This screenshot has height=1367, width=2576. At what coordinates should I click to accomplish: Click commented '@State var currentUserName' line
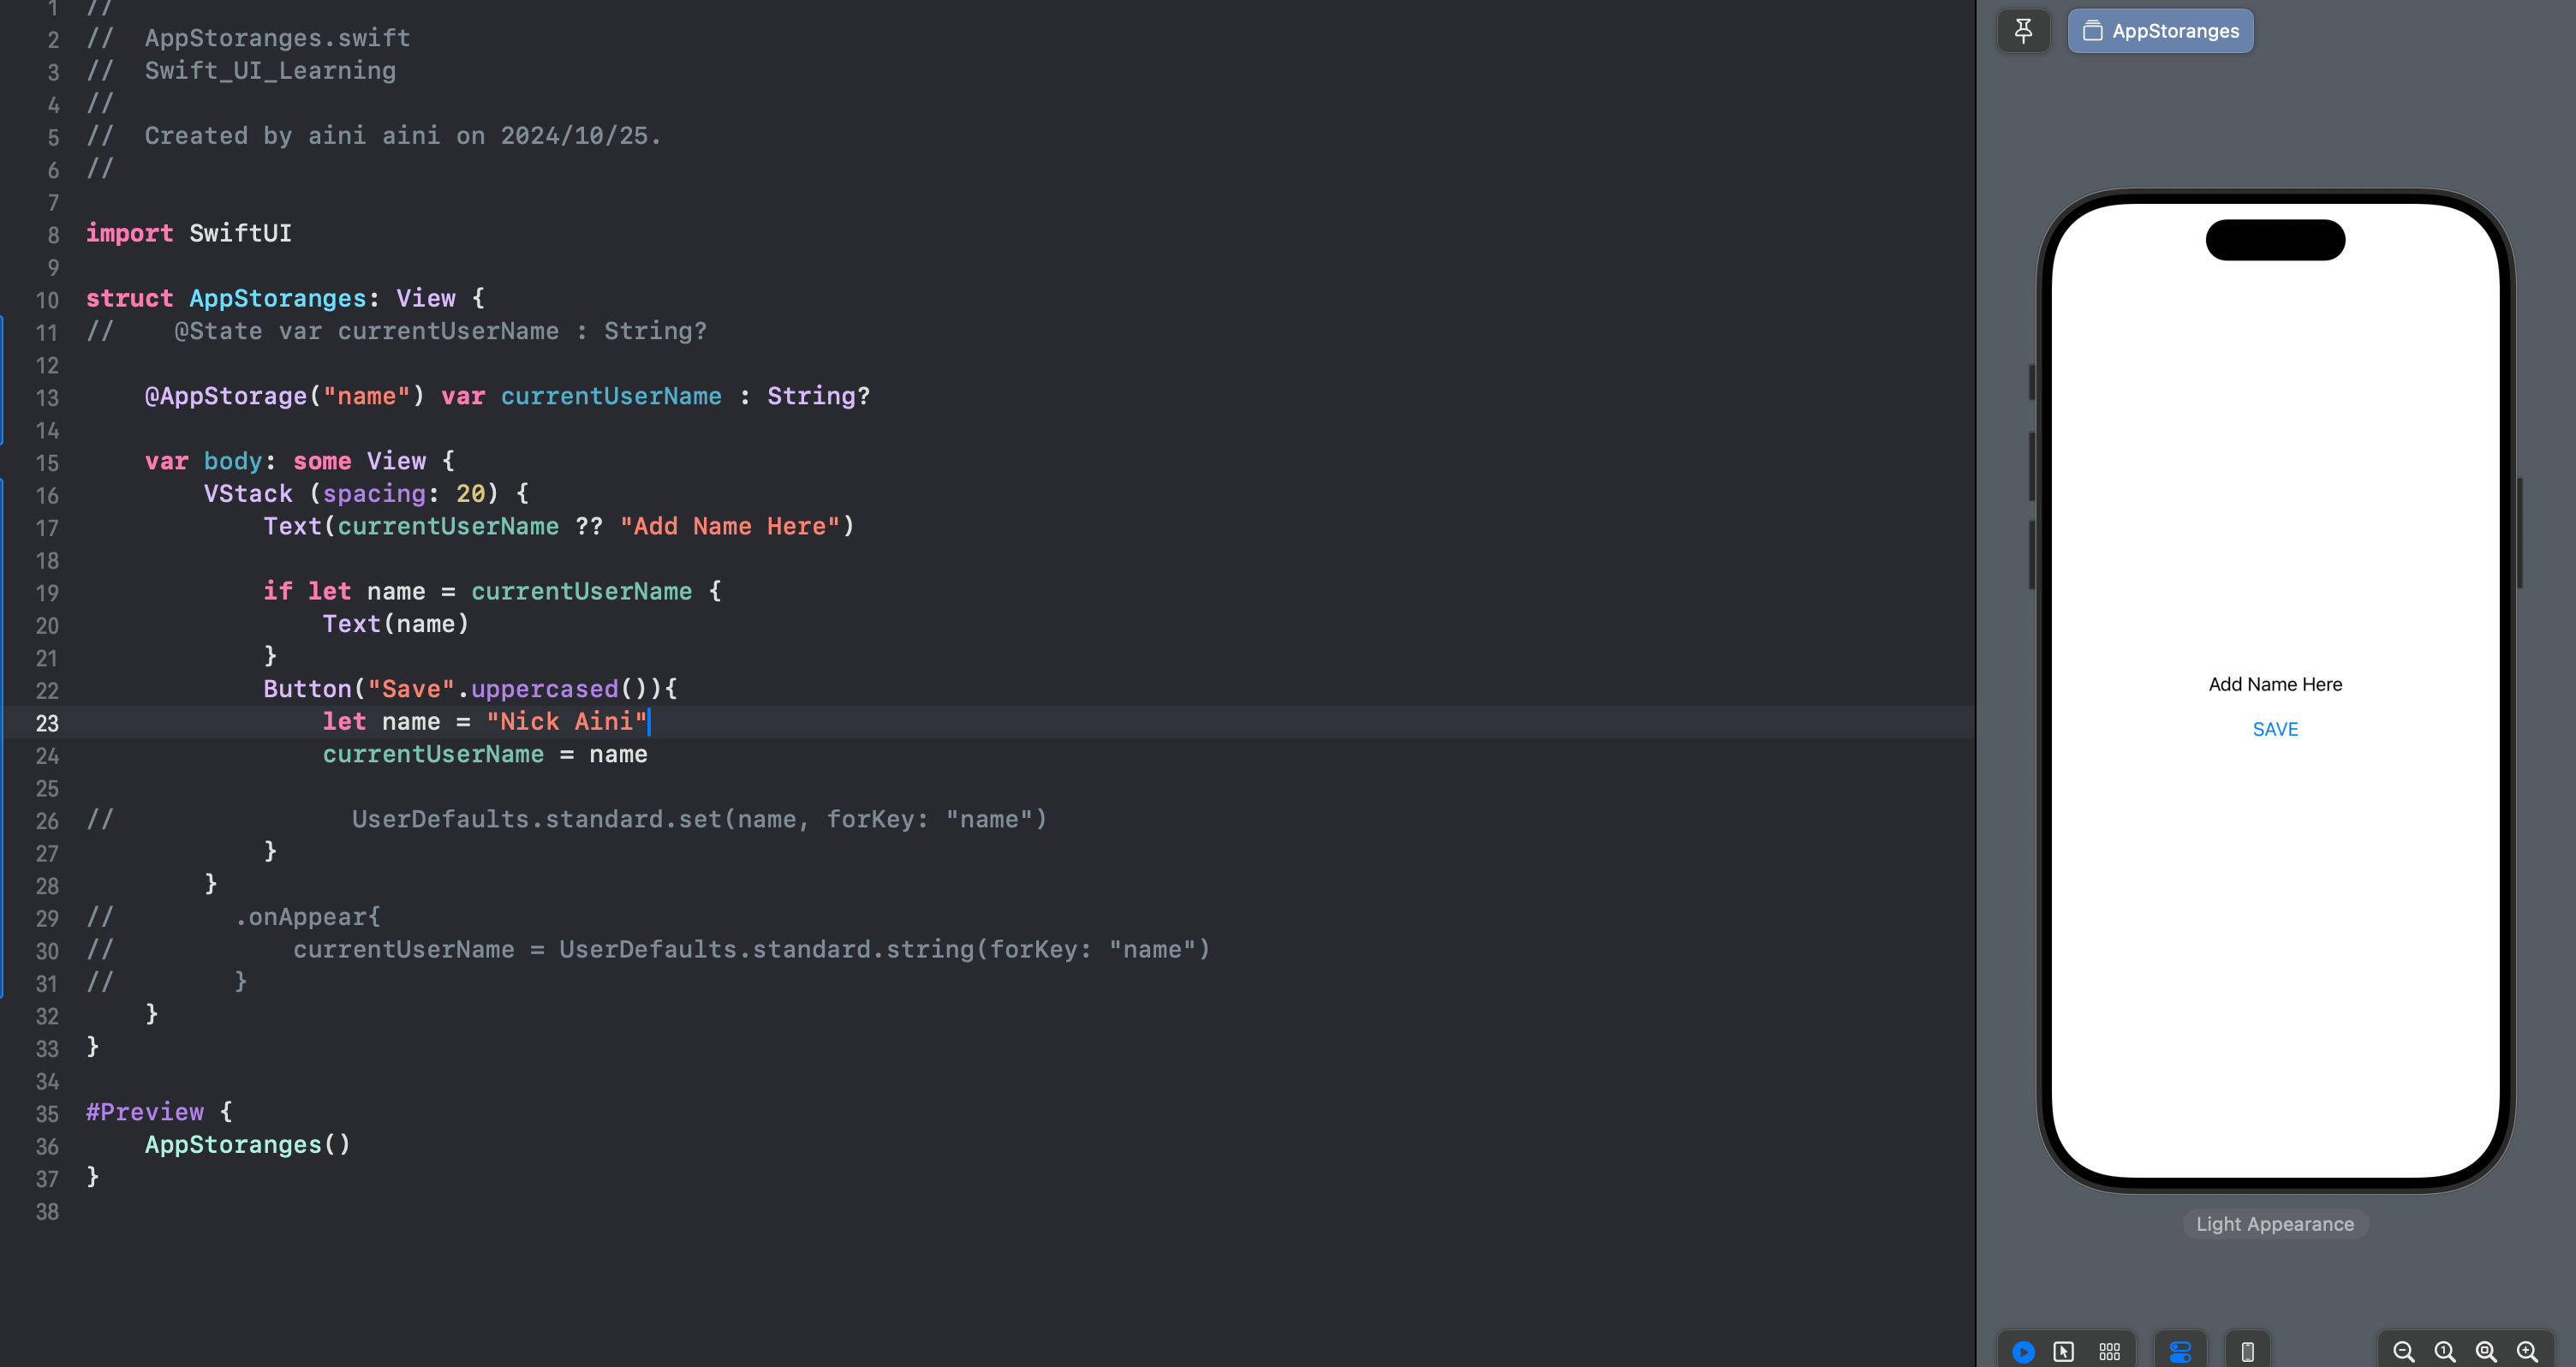pos(441,331)
